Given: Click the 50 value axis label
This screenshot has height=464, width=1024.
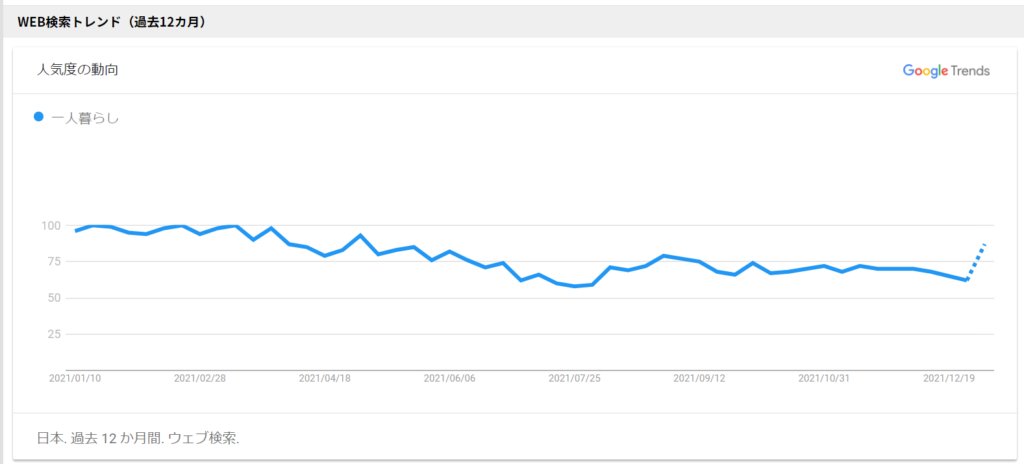Looking at the screenshot, I should click(x=55, y=298).
